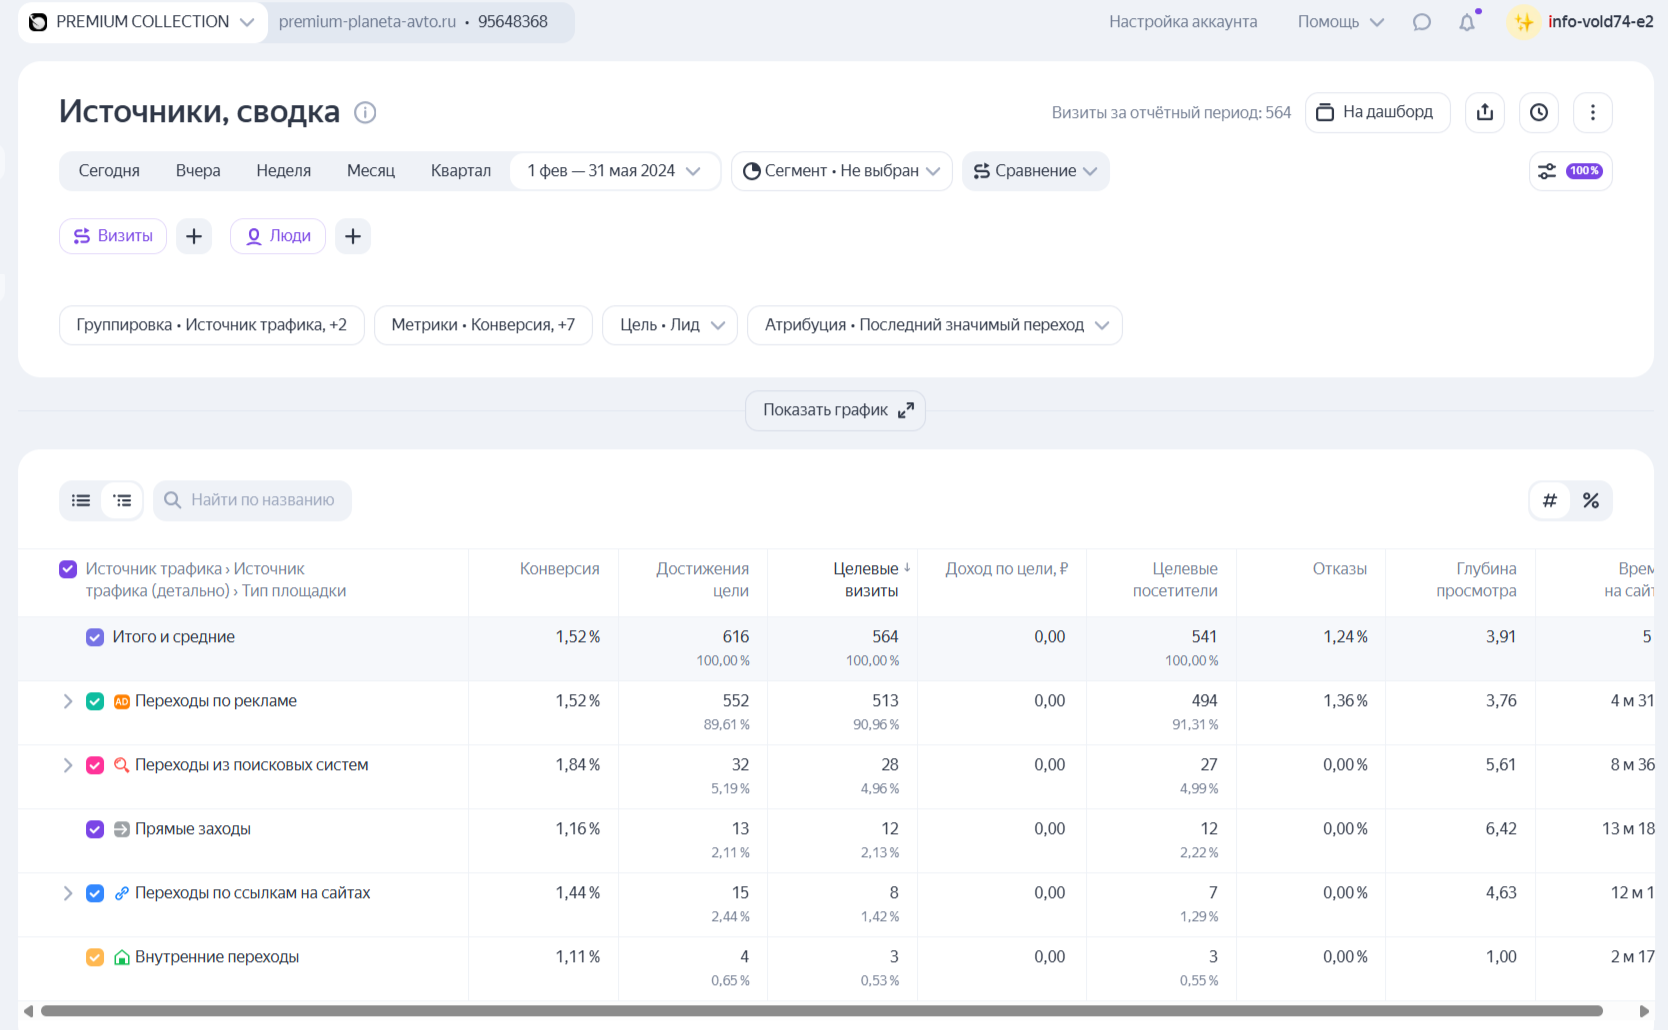The image size is (1668, 1030).
Task: Click the На дашборд button
Action: [x=1376, y=112]
